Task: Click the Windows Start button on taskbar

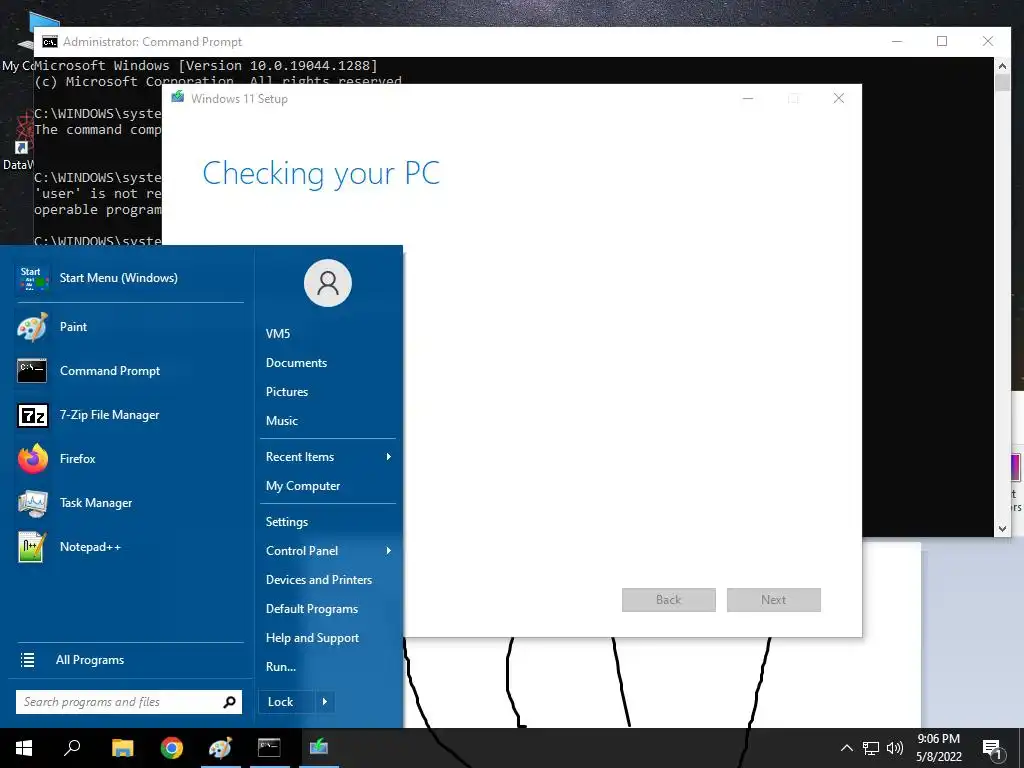Action: tap(24, 748)
